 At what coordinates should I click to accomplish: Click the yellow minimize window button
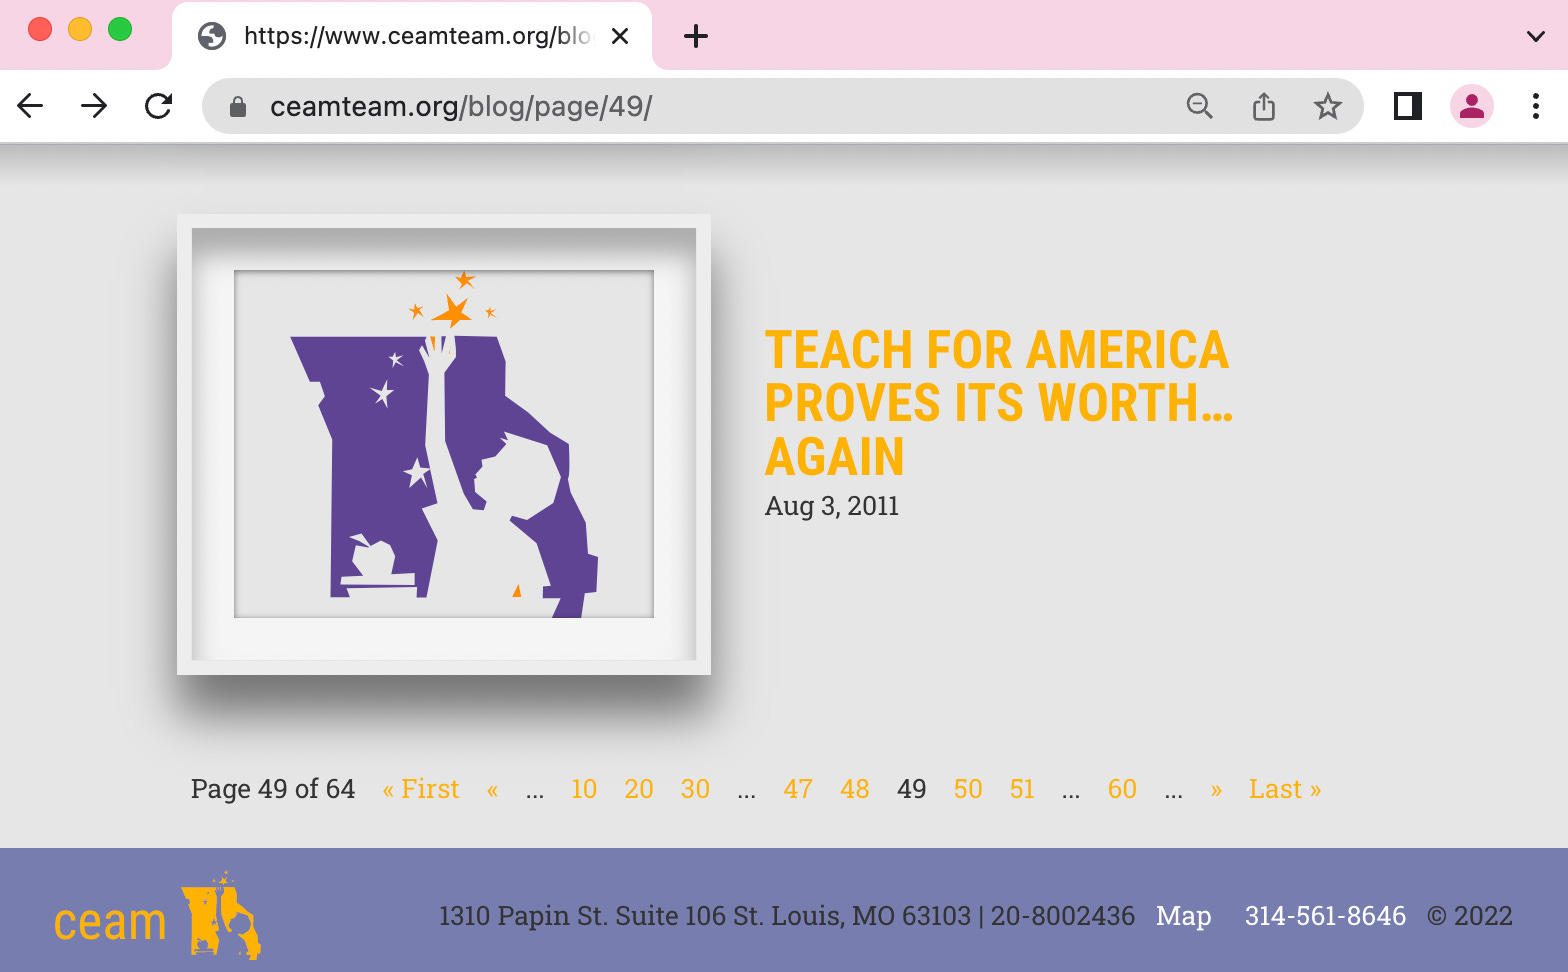(80, 29)
